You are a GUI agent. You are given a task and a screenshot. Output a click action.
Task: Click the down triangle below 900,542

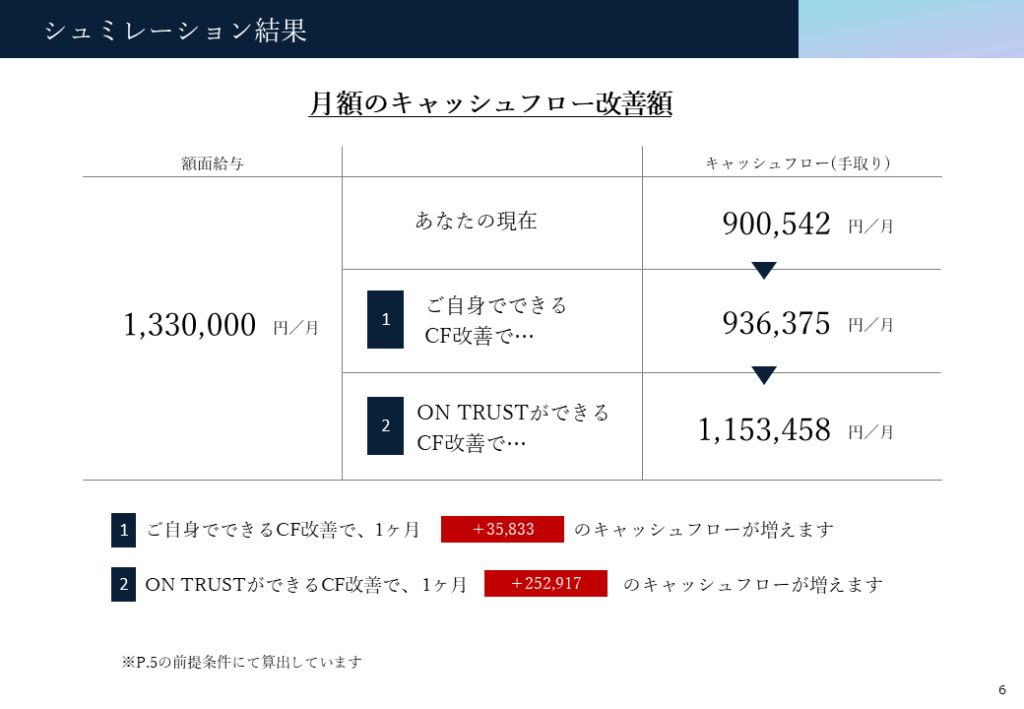pos(763,270)
